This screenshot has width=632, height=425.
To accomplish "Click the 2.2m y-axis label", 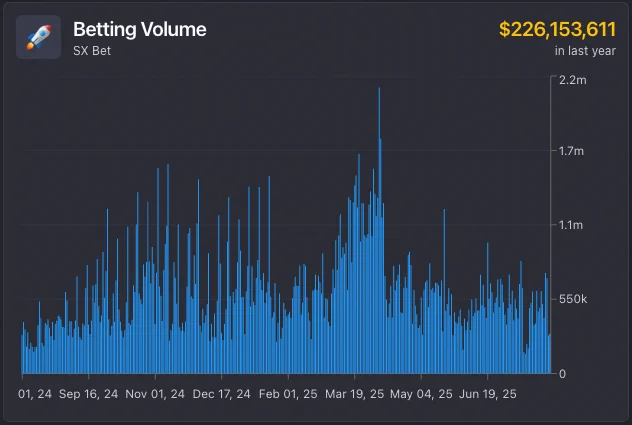I will pos(572,80).
